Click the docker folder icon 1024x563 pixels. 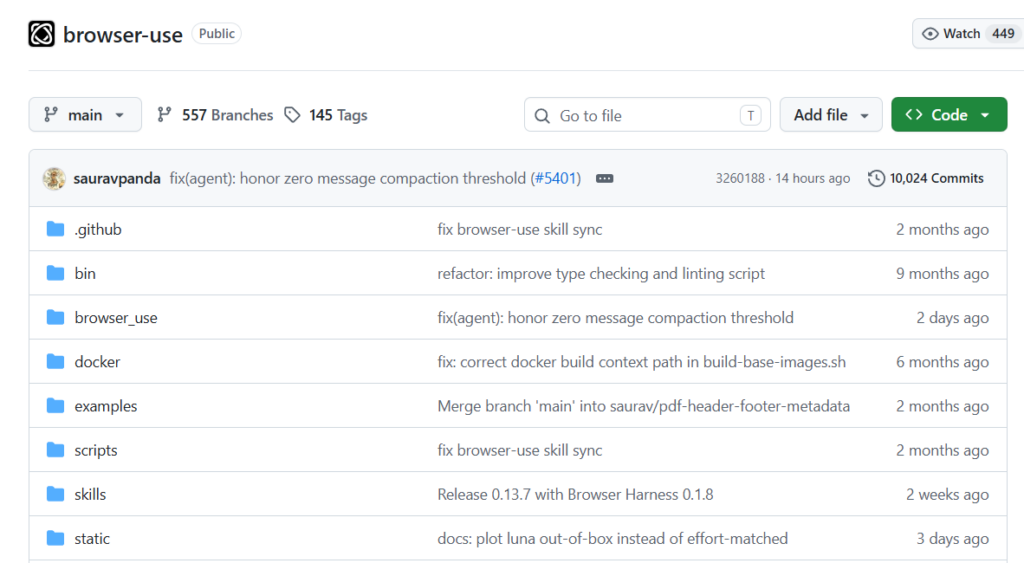tap(56, 362)
